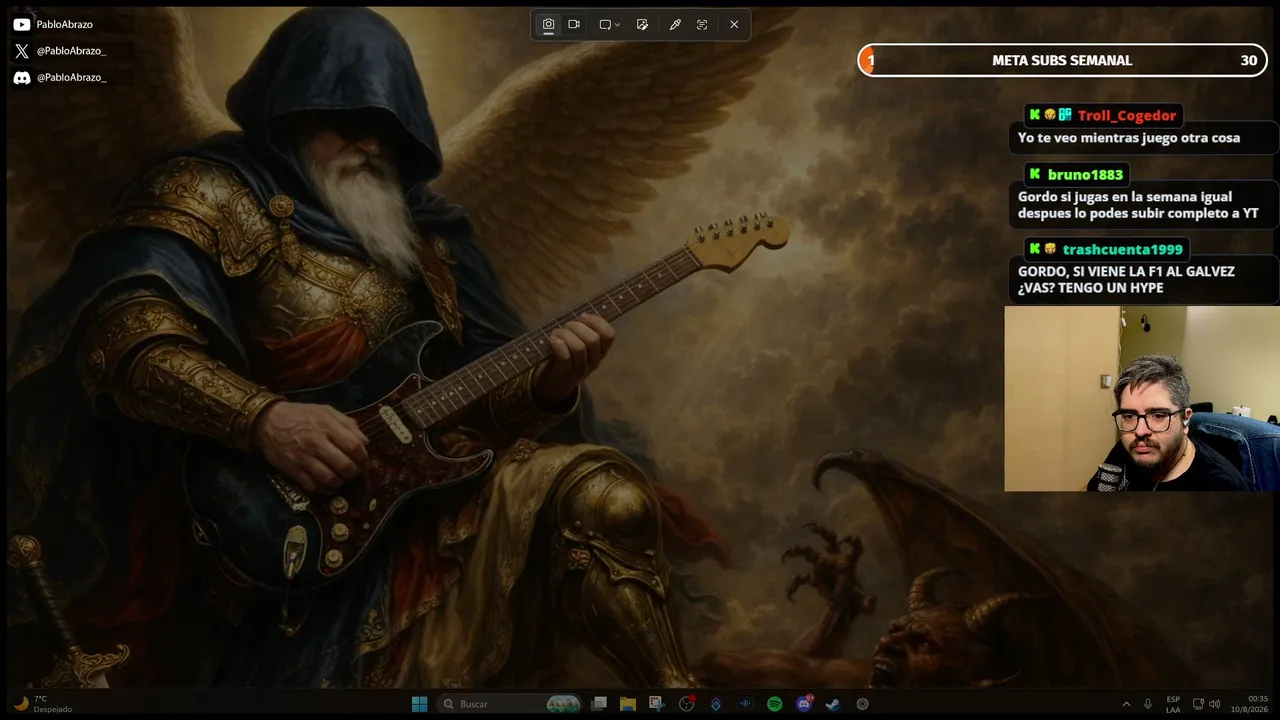Screen dimensions: 1280x720
Task: Close the snipping toolbar overlay
Action: 734,25
